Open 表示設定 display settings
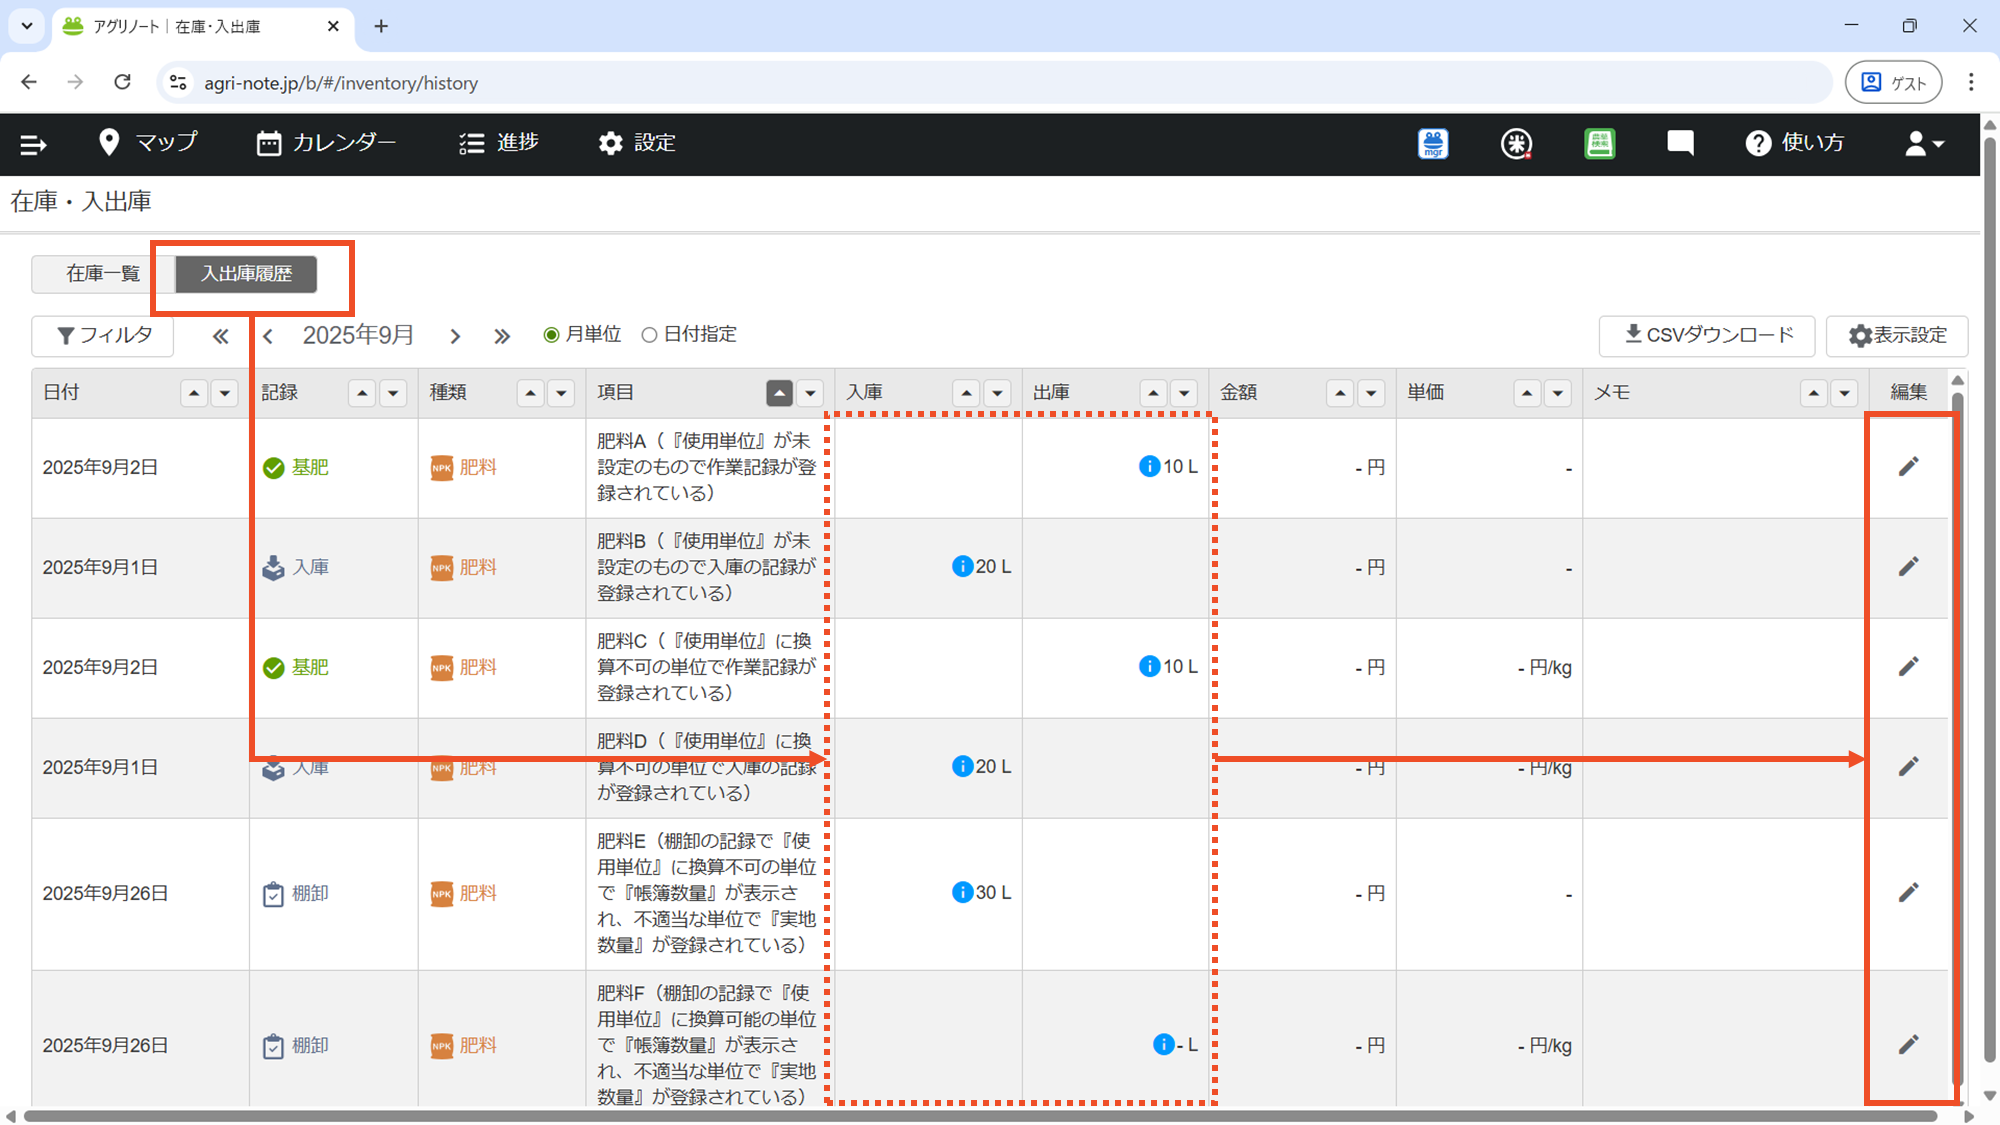 point(1897,336)
